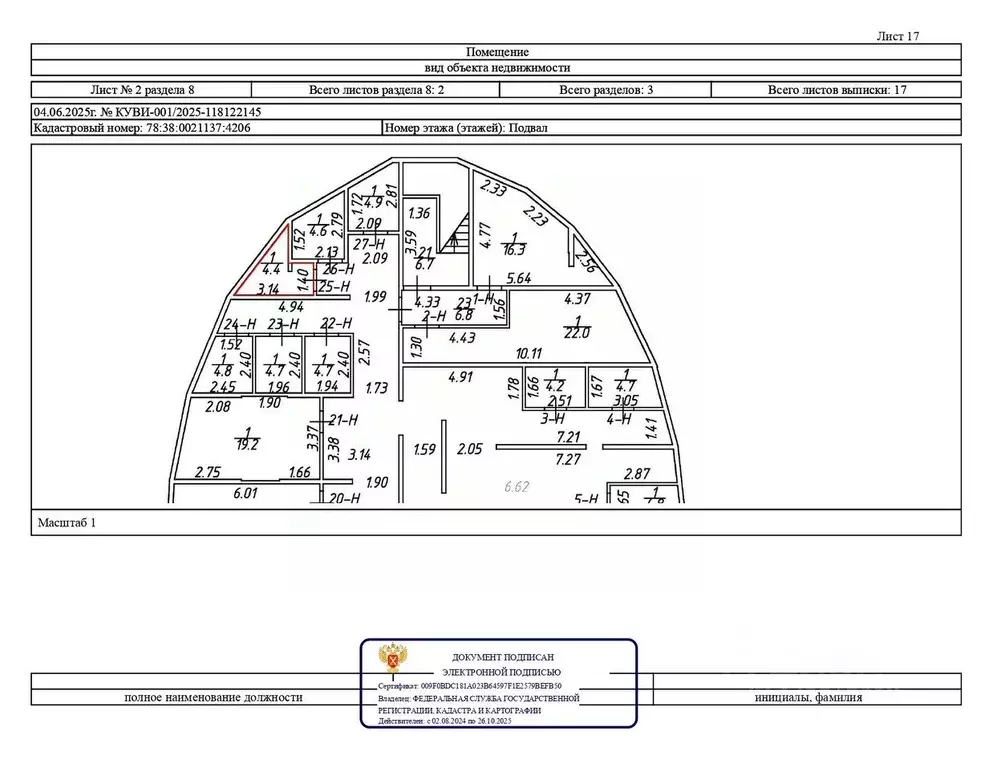The image size is (993, 768).
Task: Select the red-outlined triangular room 4.4
Action: click(x=270, y=269)
